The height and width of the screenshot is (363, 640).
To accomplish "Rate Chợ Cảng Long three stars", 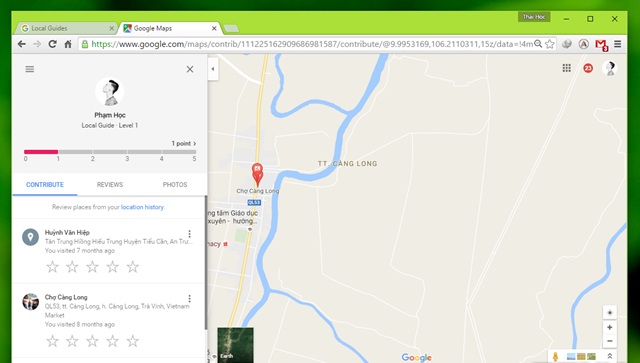I will (x=92, y=341).
